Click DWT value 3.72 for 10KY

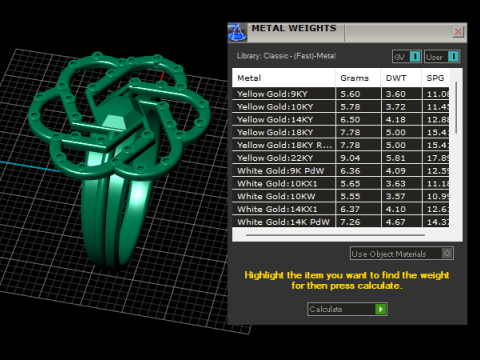(396, 107)
